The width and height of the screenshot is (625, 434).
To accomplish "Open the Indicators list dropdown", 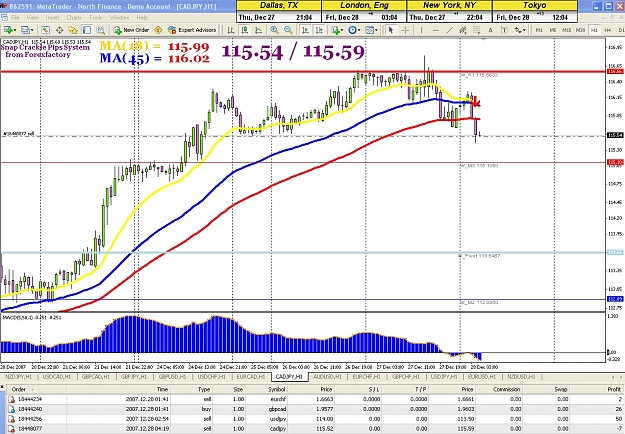I will pyautogui.click(x=338, y=30).
